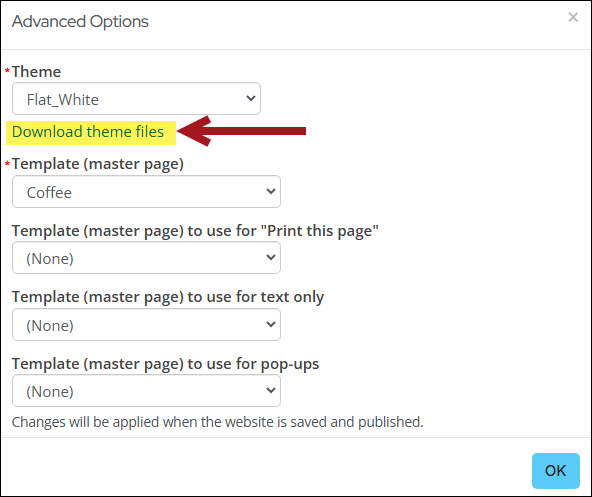Open the Flat_White theme dropdown
The width and height of the screenshot is (592, 497).
[136, 99]
